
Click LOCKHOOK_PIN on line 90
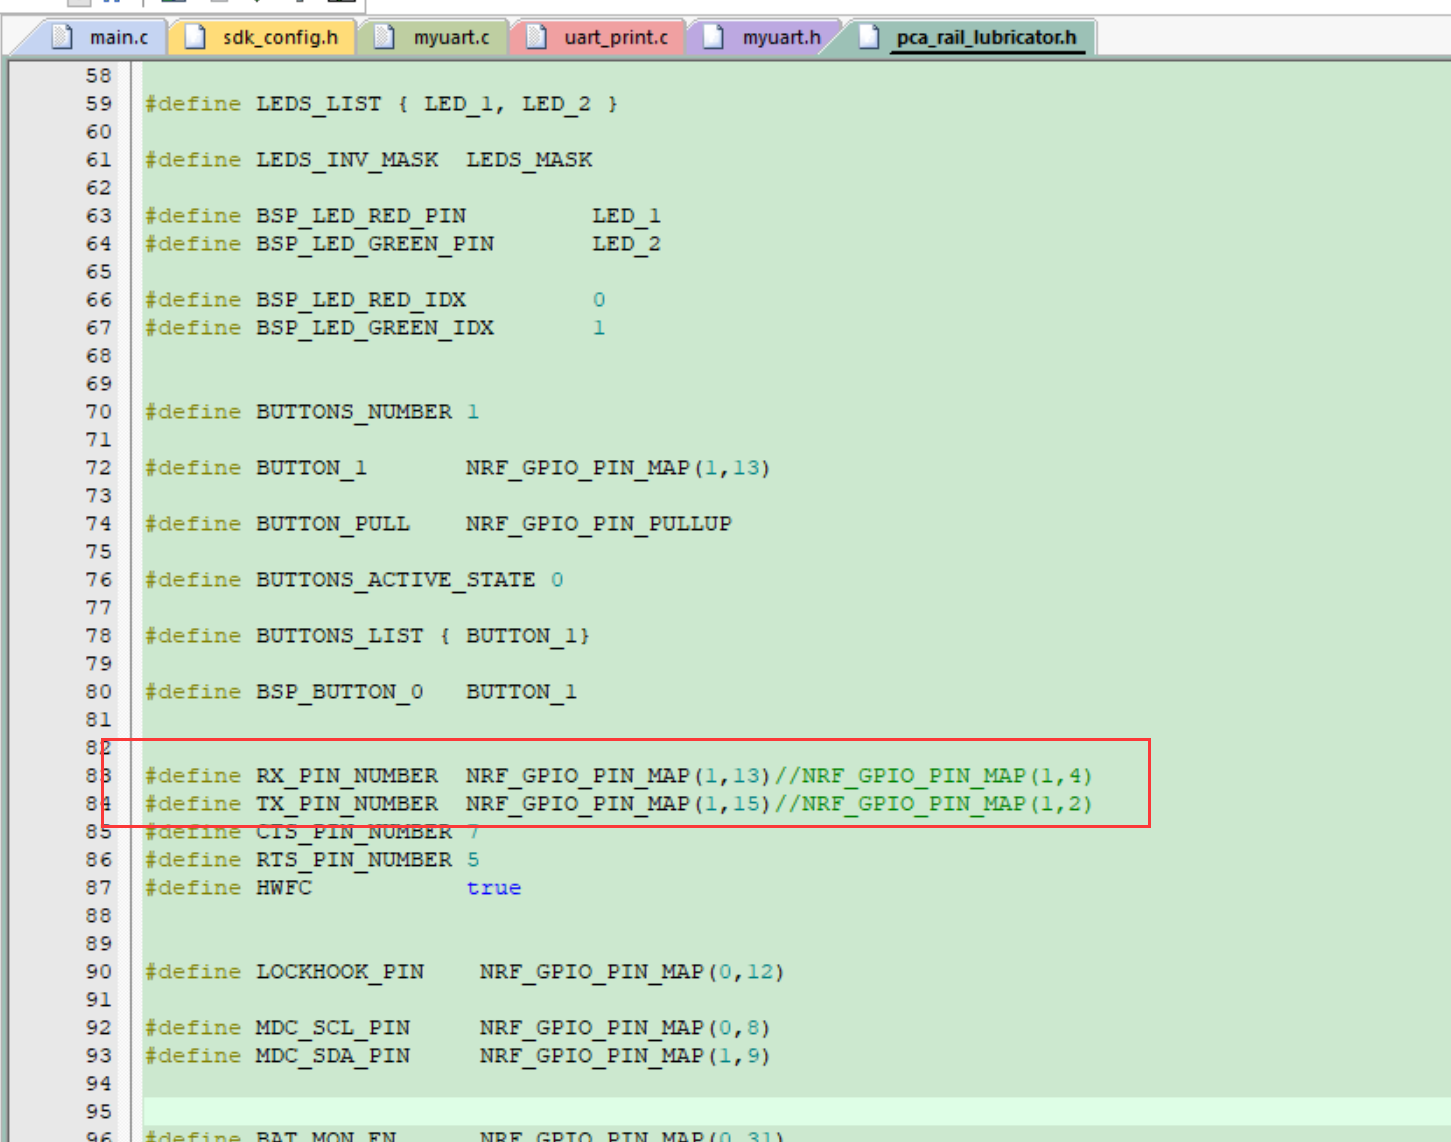pyautogui.click(x=340, y=972)
